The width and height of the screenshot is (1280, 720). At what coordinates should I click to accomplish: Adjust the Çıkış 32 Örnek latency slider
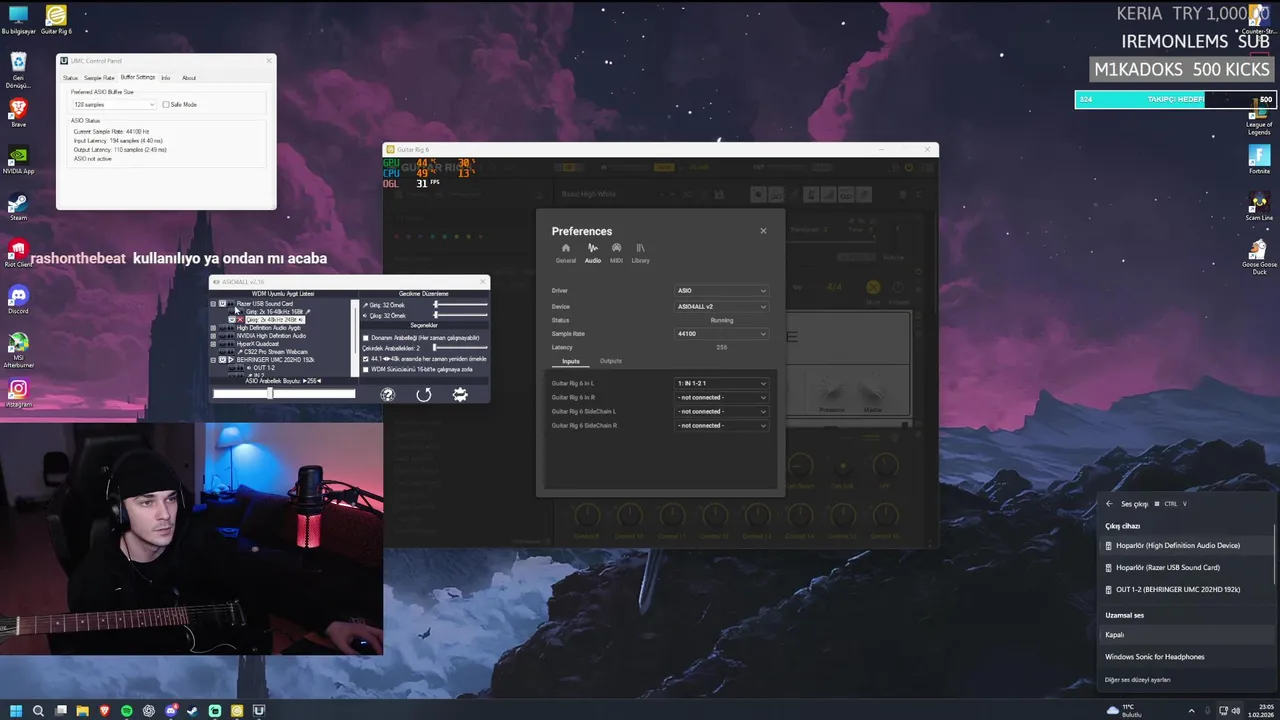point(460,315)
